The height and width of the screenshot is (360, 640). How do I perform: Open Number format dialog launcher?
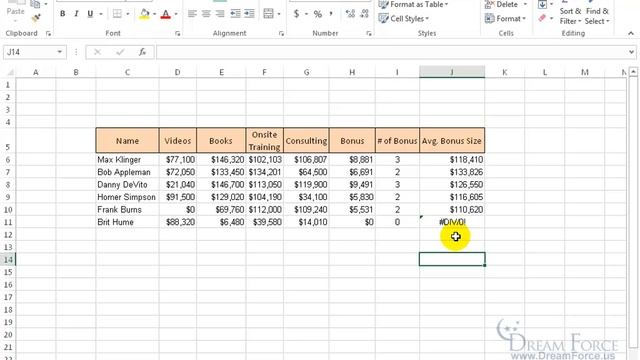point(369,33)
